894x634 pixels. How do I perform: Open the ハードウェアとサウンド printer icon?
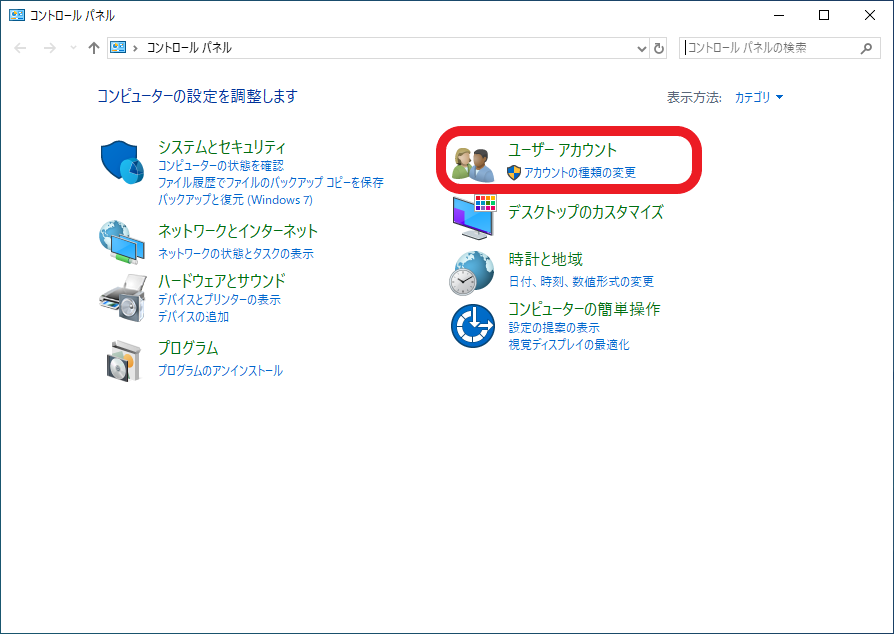(123, 298)
